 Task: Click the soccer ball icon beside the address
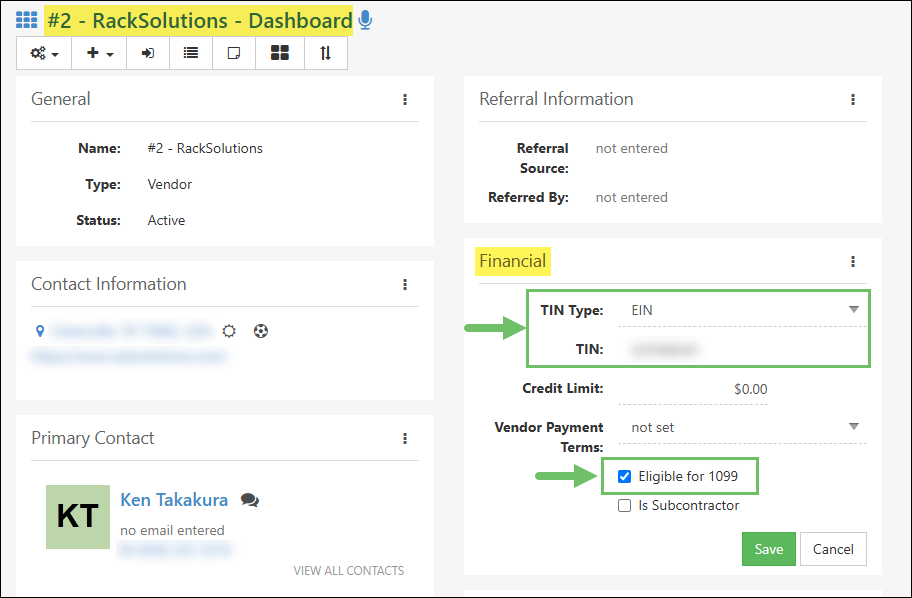(261, 331)
